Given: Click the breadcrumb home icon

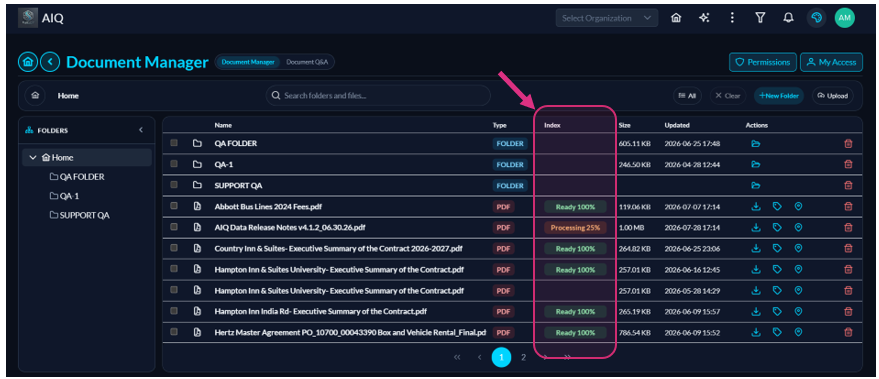Looking at the screenshot, I should pos(35,95).
